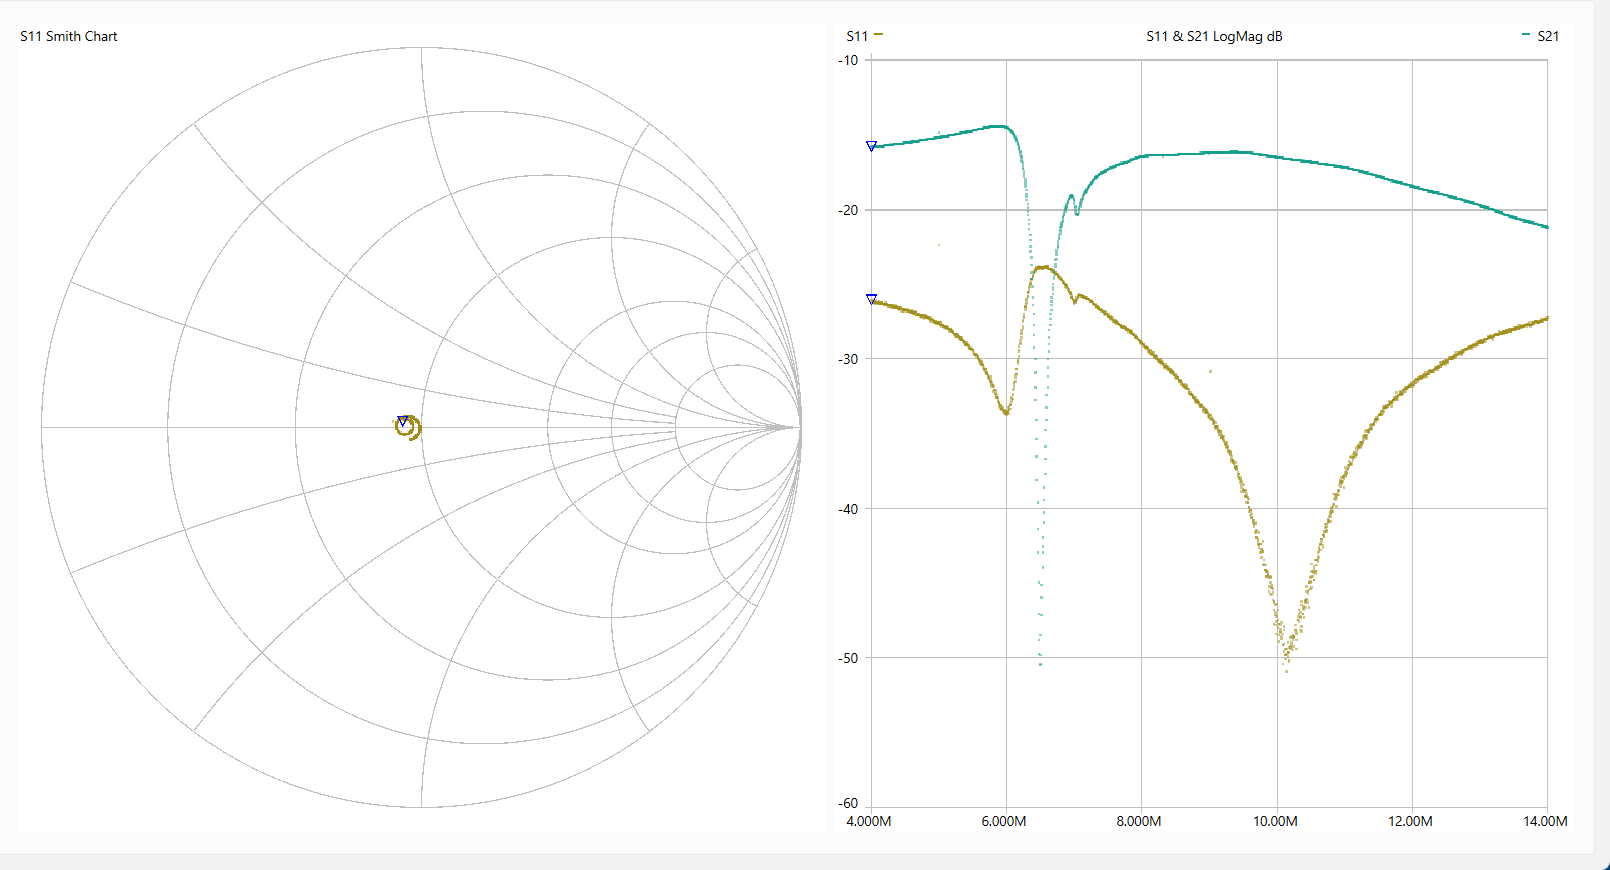Click the 'S11 Smith Chart' title
The width and height of the screenshot is (1610, 870).
point(69,36)
